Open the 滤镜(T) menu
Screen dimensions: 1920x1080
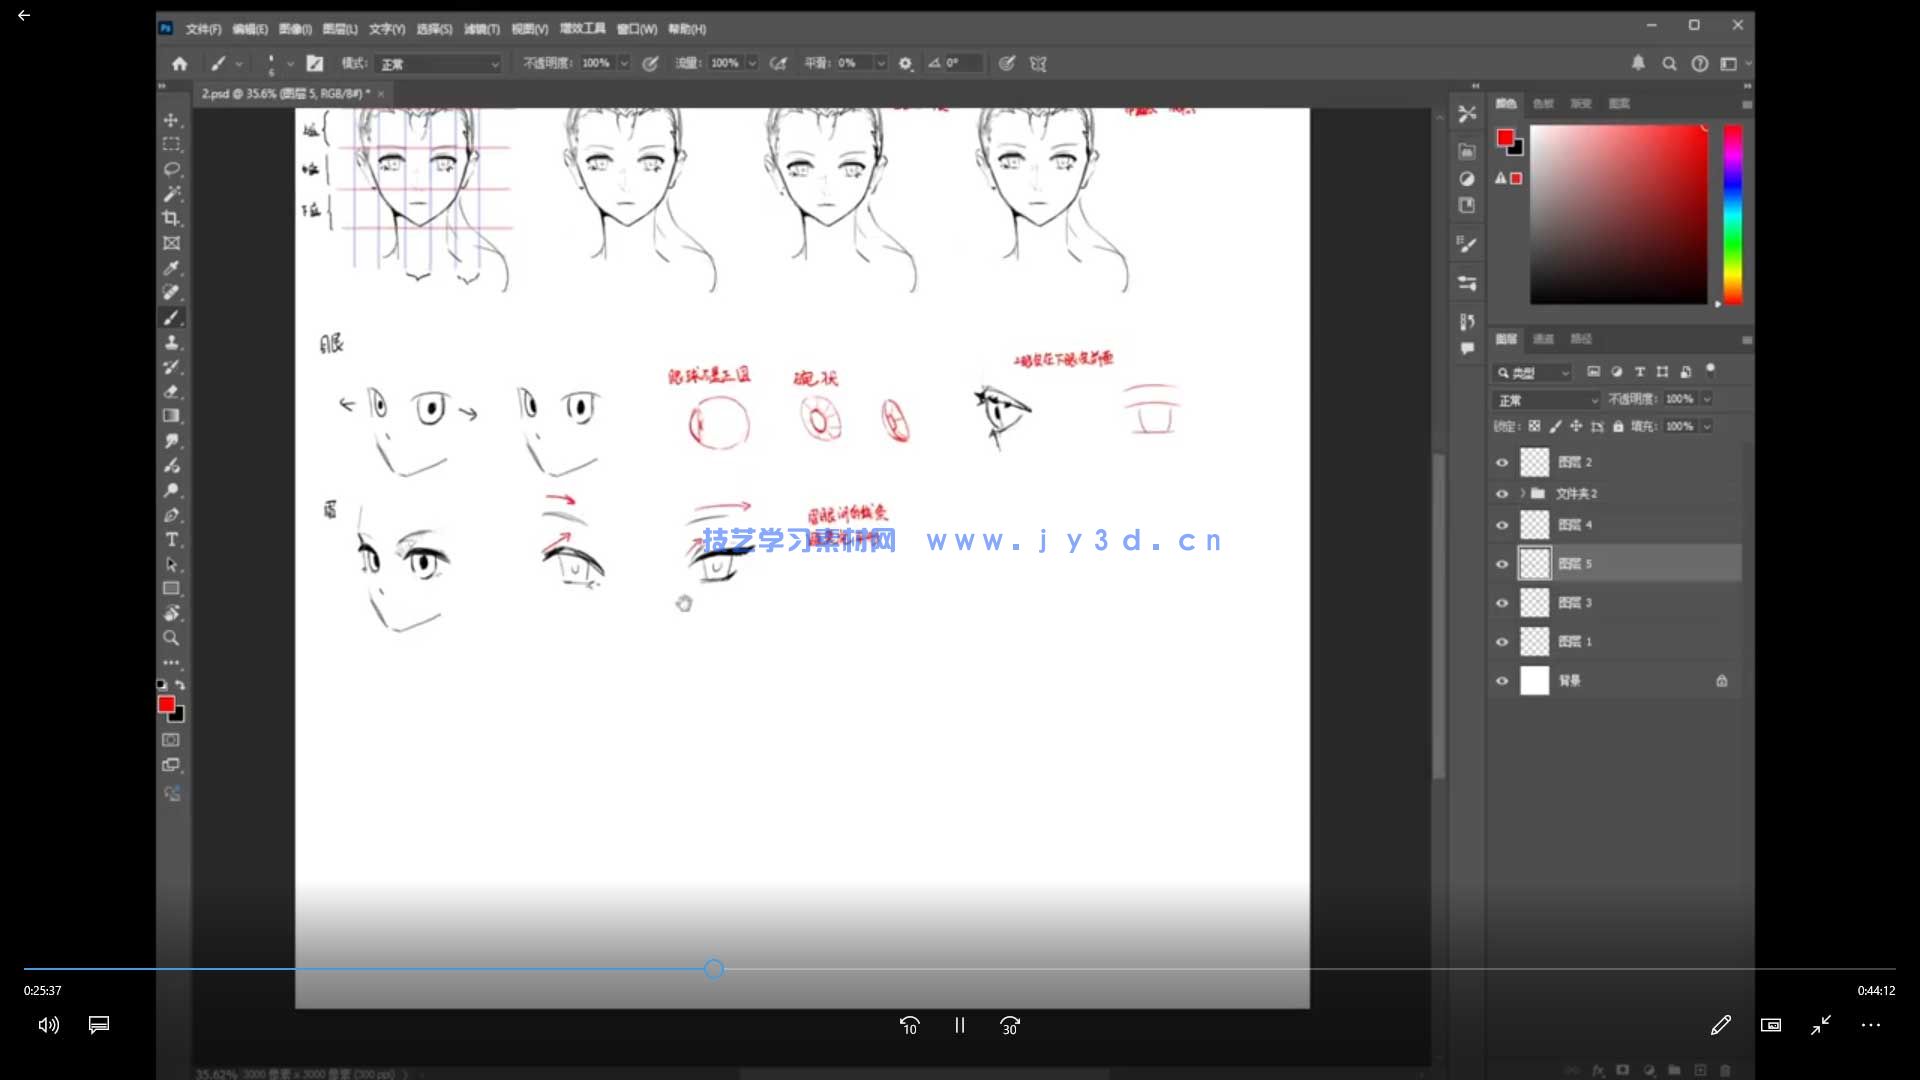click(x=481, y=29)
